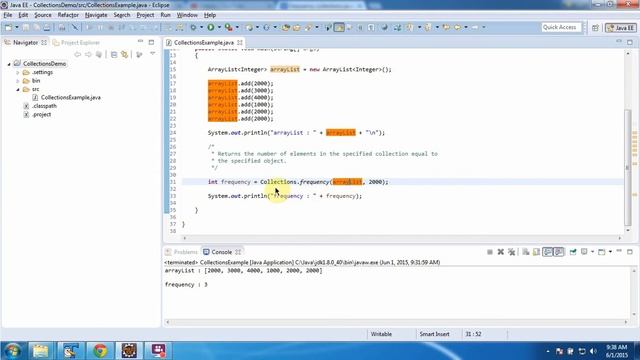Open the Open Console dropdown arrow
The image size is (640, 360).
tap(610, 252)
